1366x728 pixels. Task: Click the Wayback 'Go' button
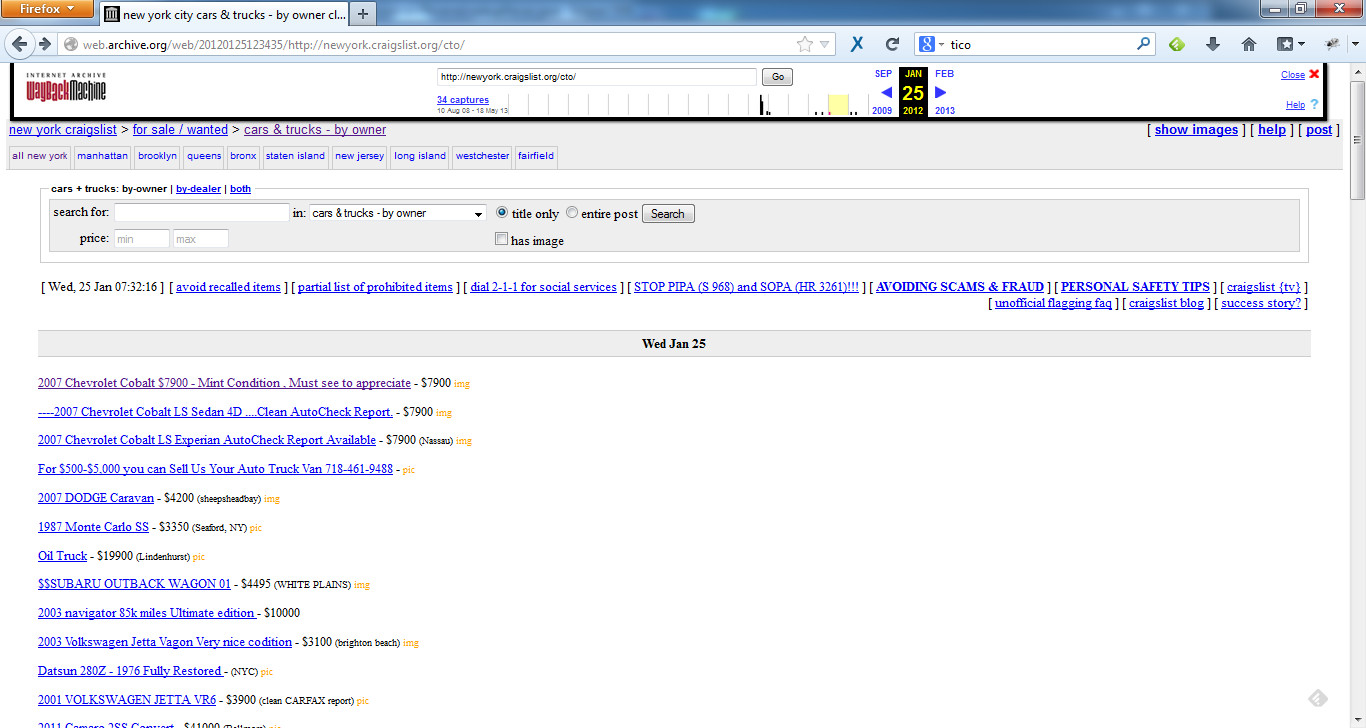(x=777, y=77)
